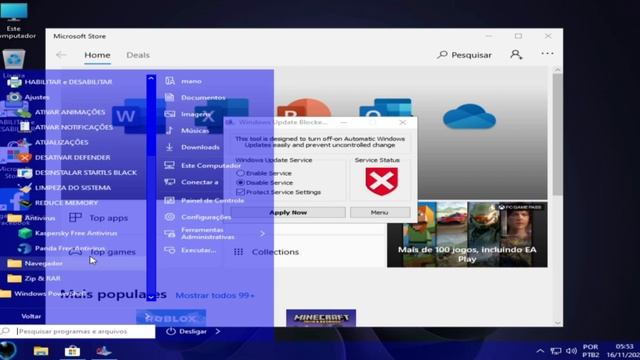Launch ATIVAR NOTIFICAÇÕES shortcut
The height and width of the screenshot is (360, 640).
[65, 127]
